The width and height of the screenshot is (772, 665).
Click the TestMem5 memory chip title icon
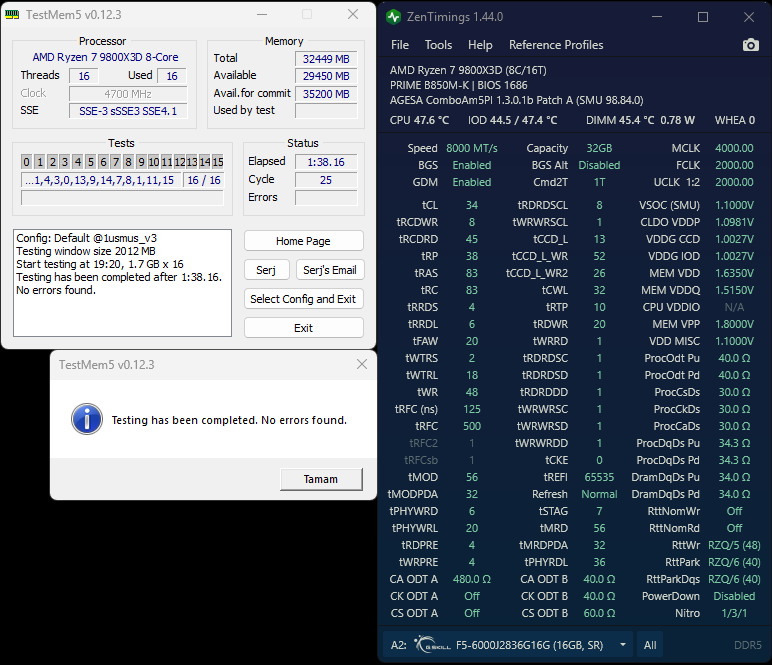click(12, 15)
